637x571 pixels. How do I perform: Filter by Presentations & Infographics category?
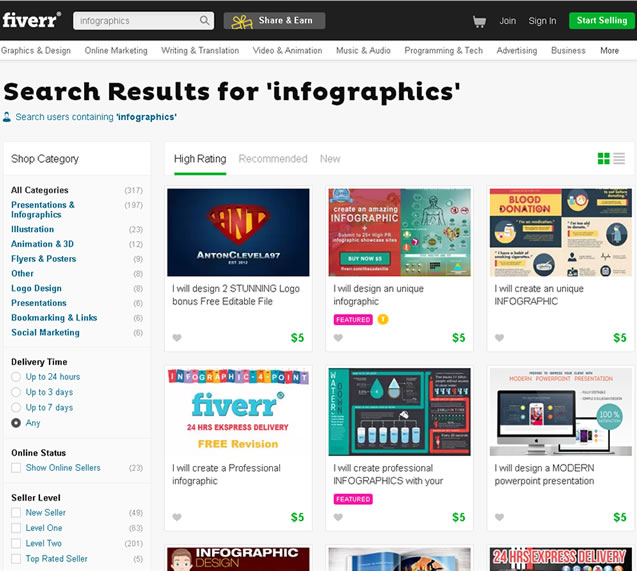pos(43,210)
